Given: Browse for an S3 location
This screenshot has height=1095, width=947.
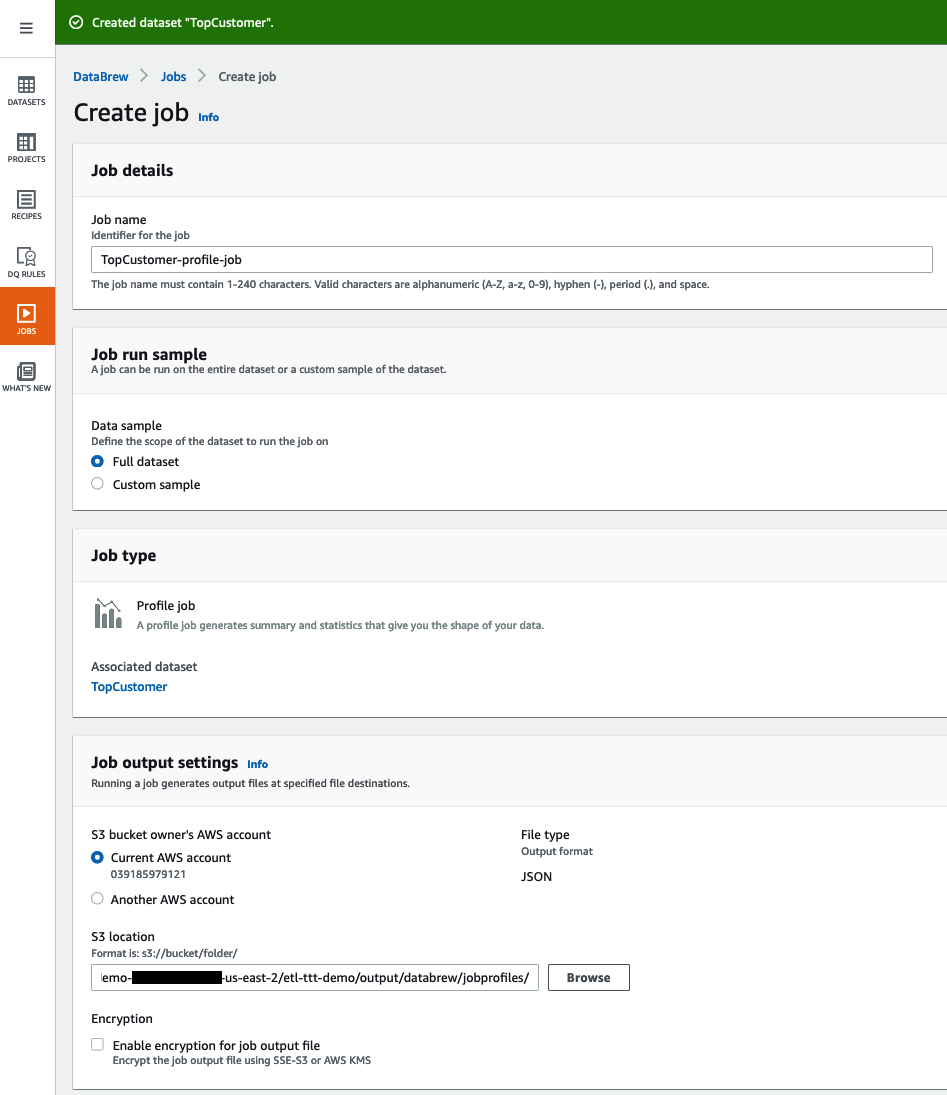Looking at the screenshot, I should tap(589, 978).
